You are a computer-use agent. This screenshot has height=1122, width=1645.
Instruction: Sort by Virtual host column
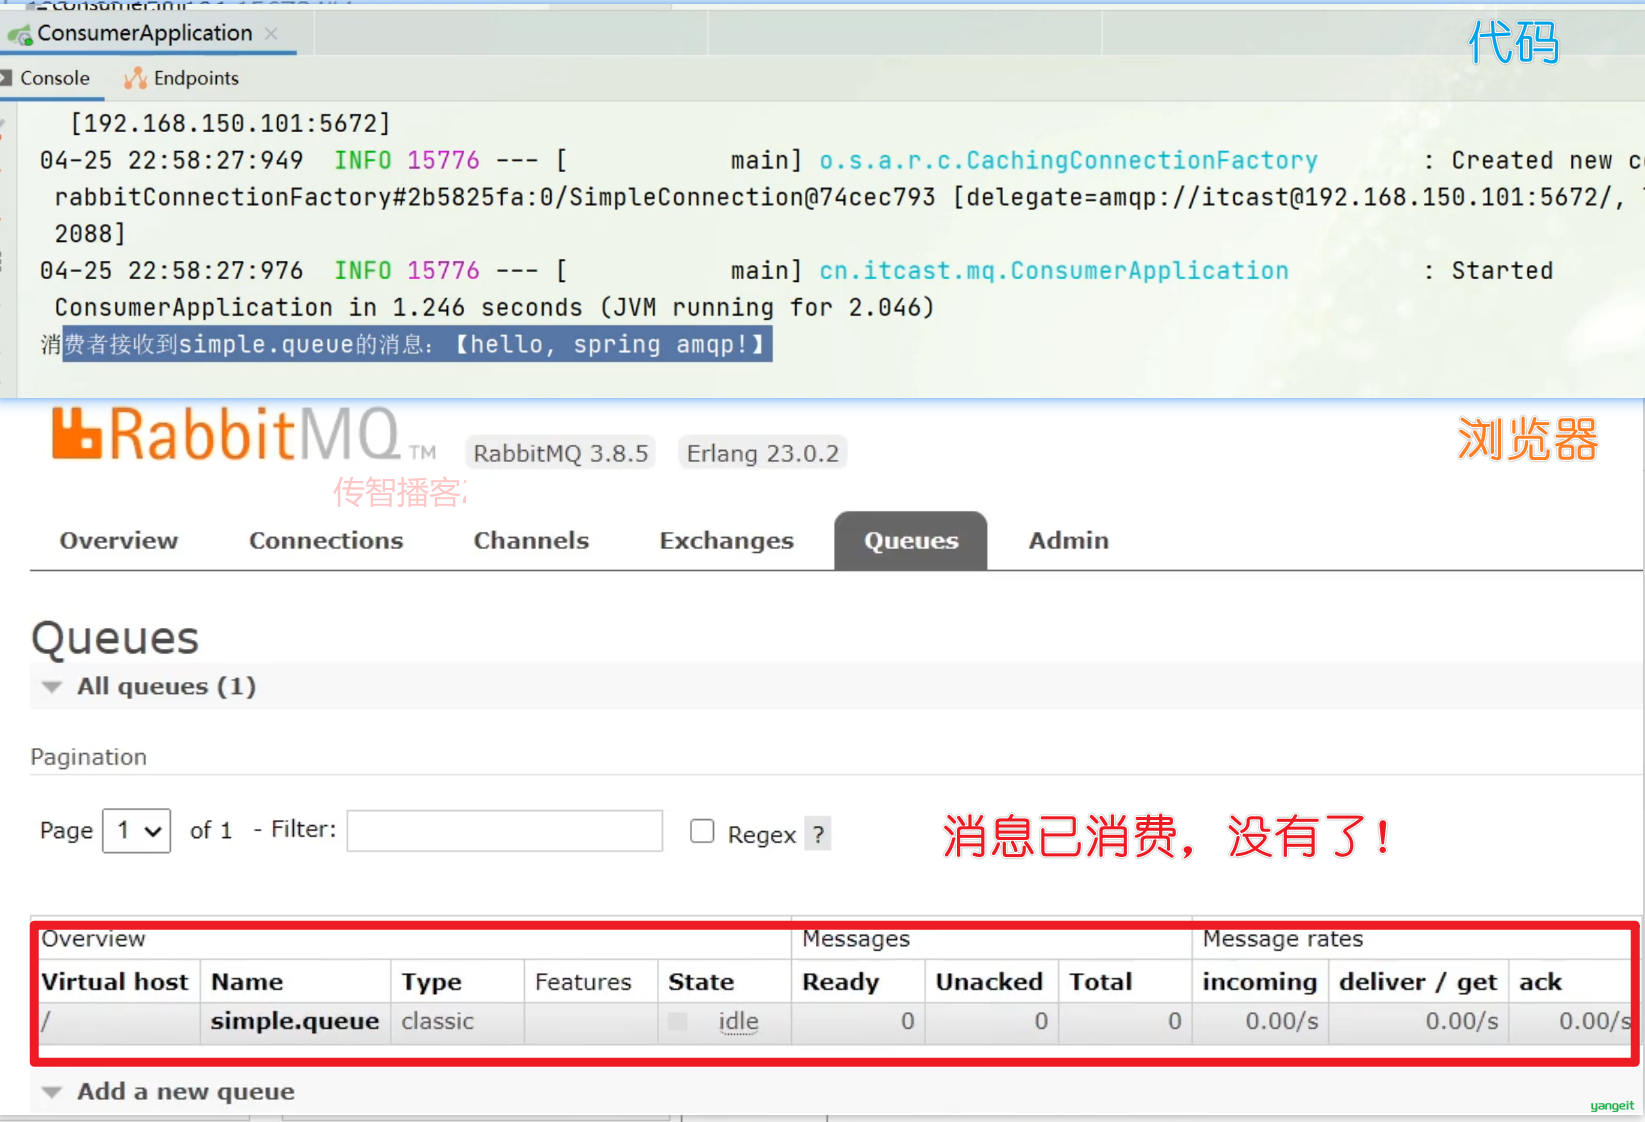pyautogui.click(x=115, y=982)
